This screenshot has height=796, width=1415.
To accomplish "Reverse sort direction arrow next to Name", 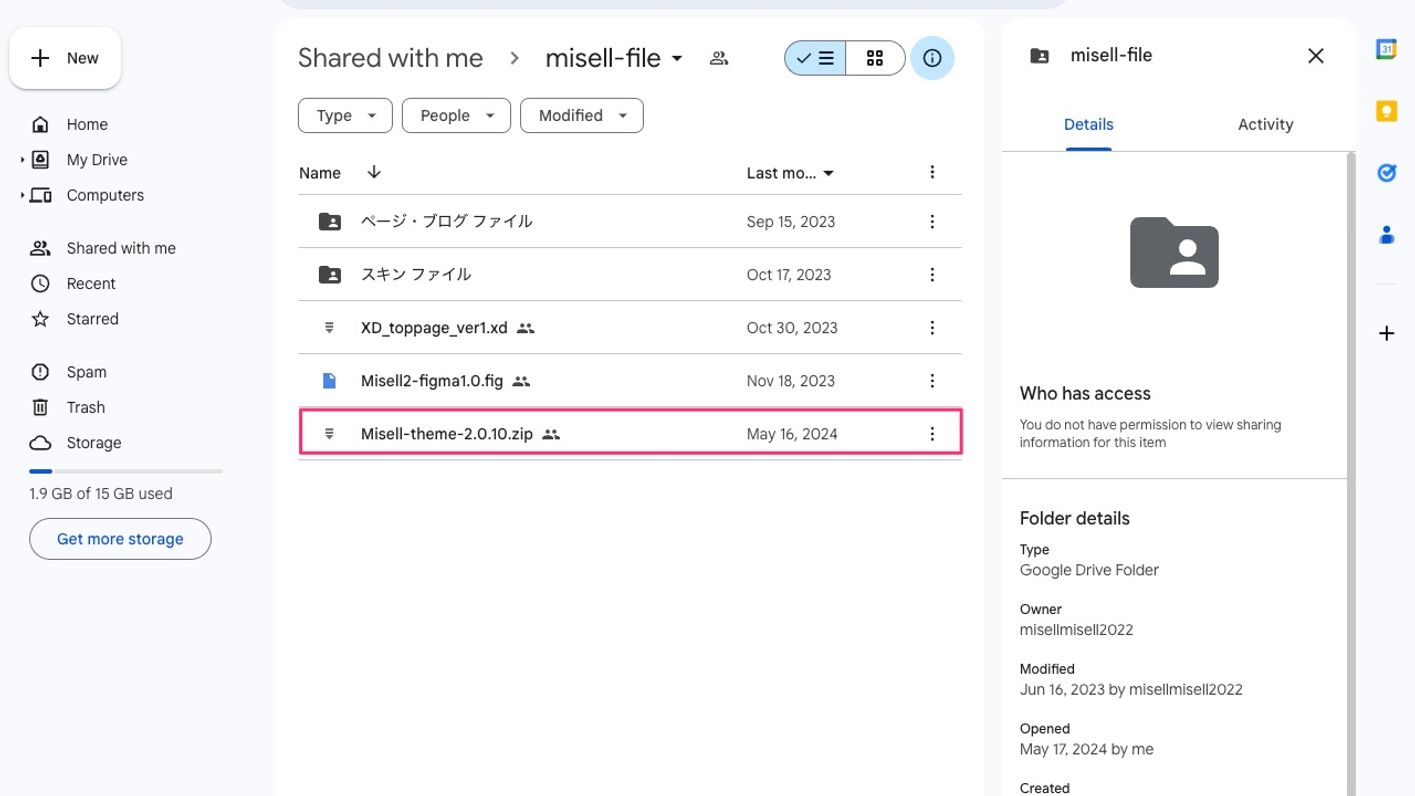I will coord(374,172).
